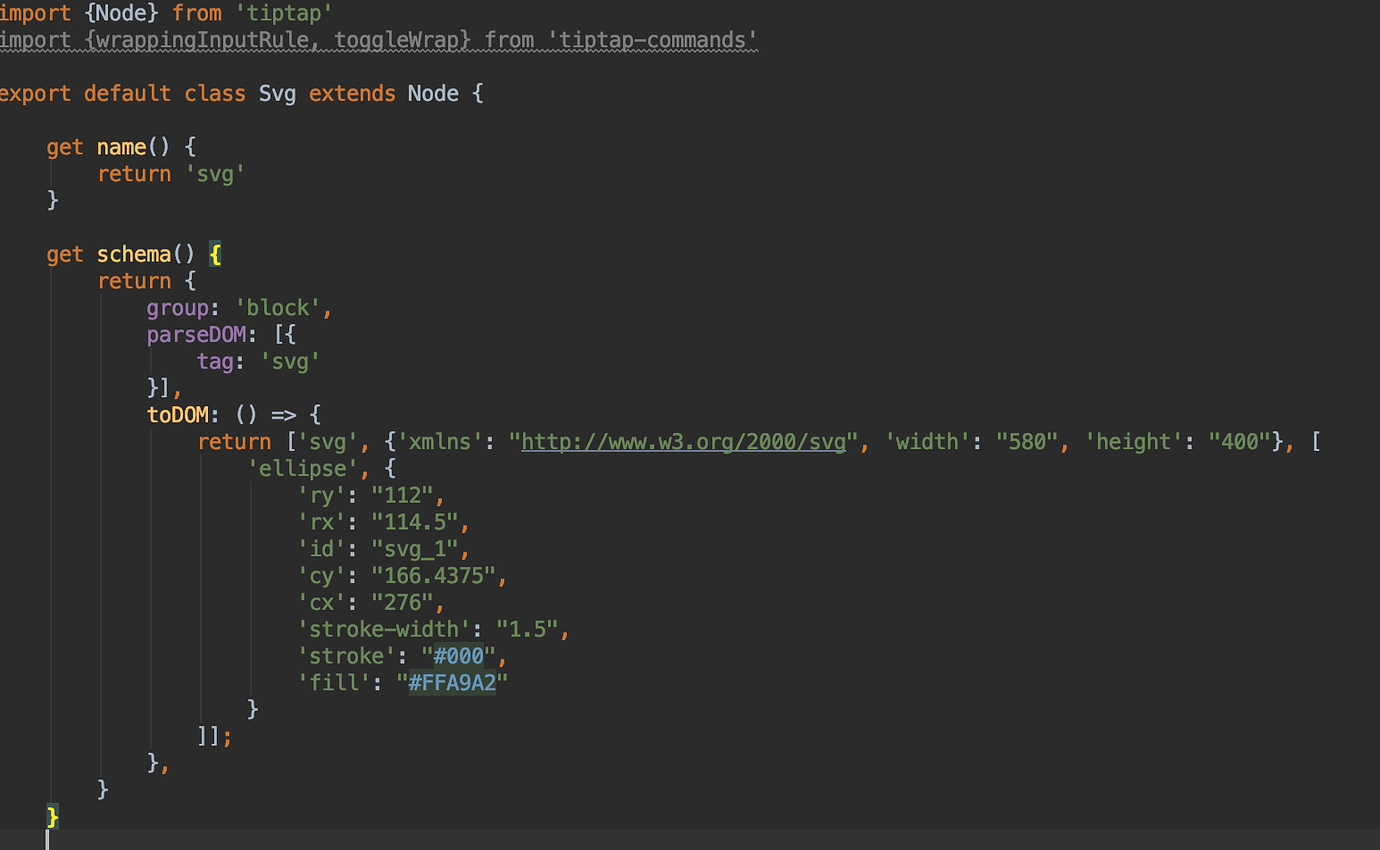The width and height of the screenshot is (1380, 850).
Task: Open the http://www.w3.org/2000/svg link
Action: click(x=684, y=441)
